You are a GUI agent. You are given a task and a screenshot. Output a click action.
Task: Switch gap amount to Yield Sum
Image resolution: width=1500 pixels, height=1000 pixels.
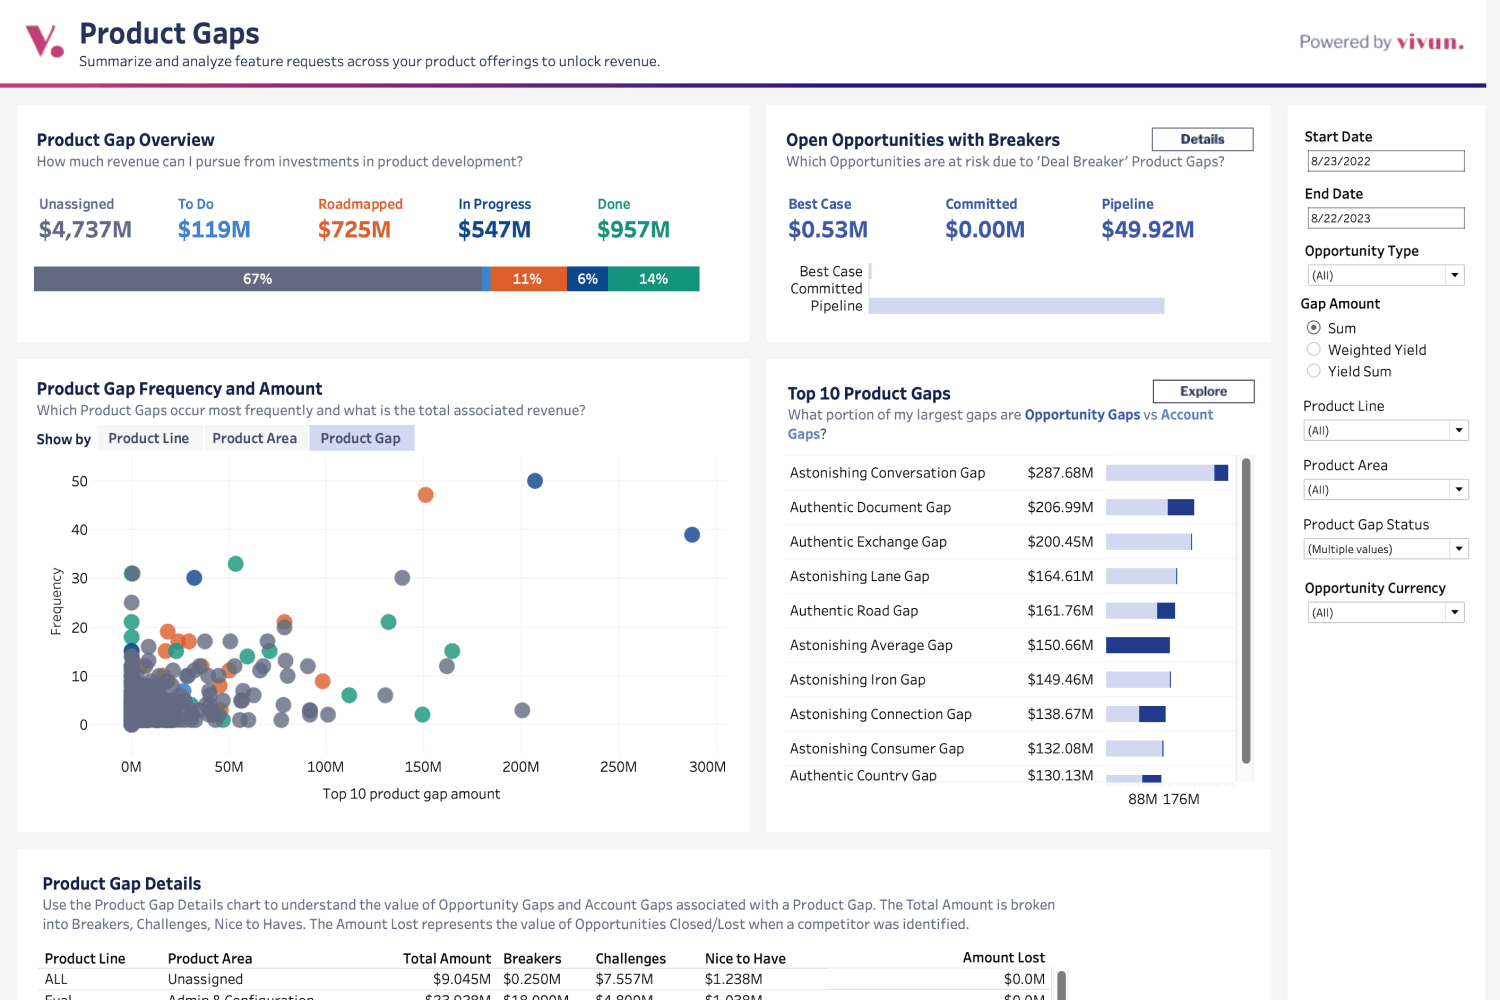pos(1314,371)
